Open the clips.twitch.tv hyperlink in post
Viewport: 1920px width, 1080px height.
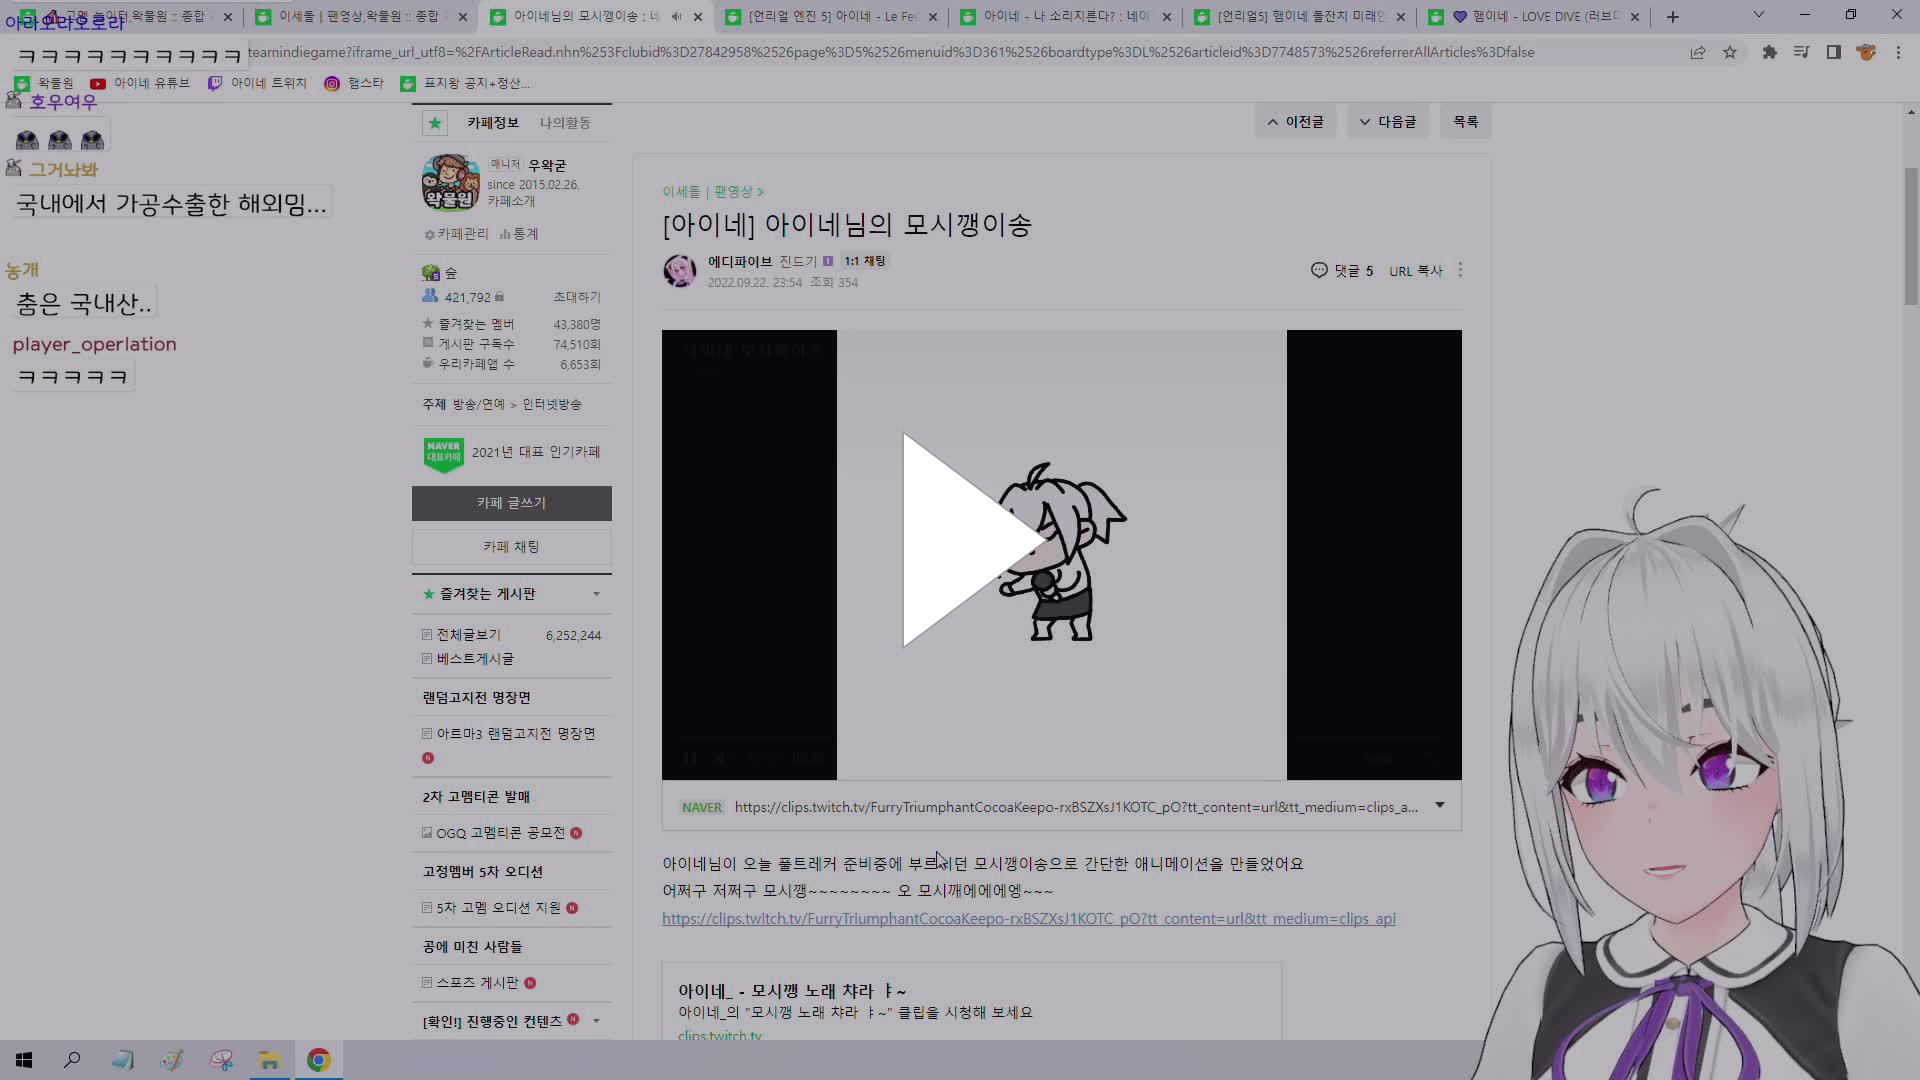pyautogui.click(x=1028, y=918)
